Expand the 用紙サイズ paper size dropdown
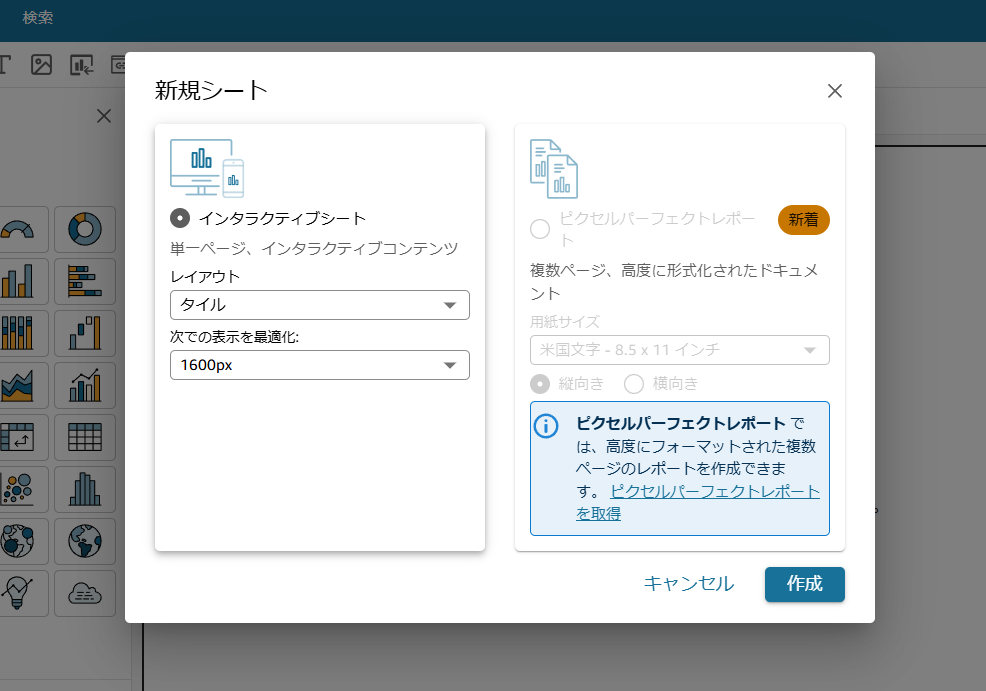The width and height of the screenshot is (986, 691). pyautogui.click(x=680, y=350)
